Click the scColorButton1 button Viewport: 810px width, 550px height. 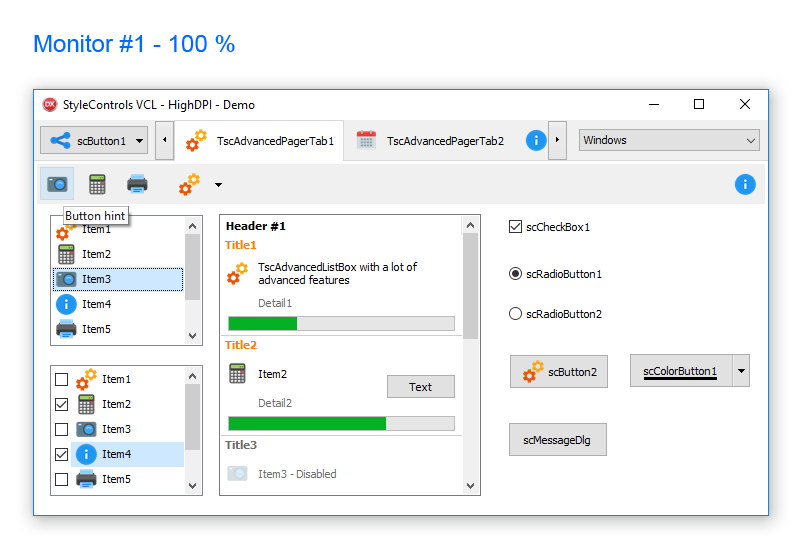681,371
